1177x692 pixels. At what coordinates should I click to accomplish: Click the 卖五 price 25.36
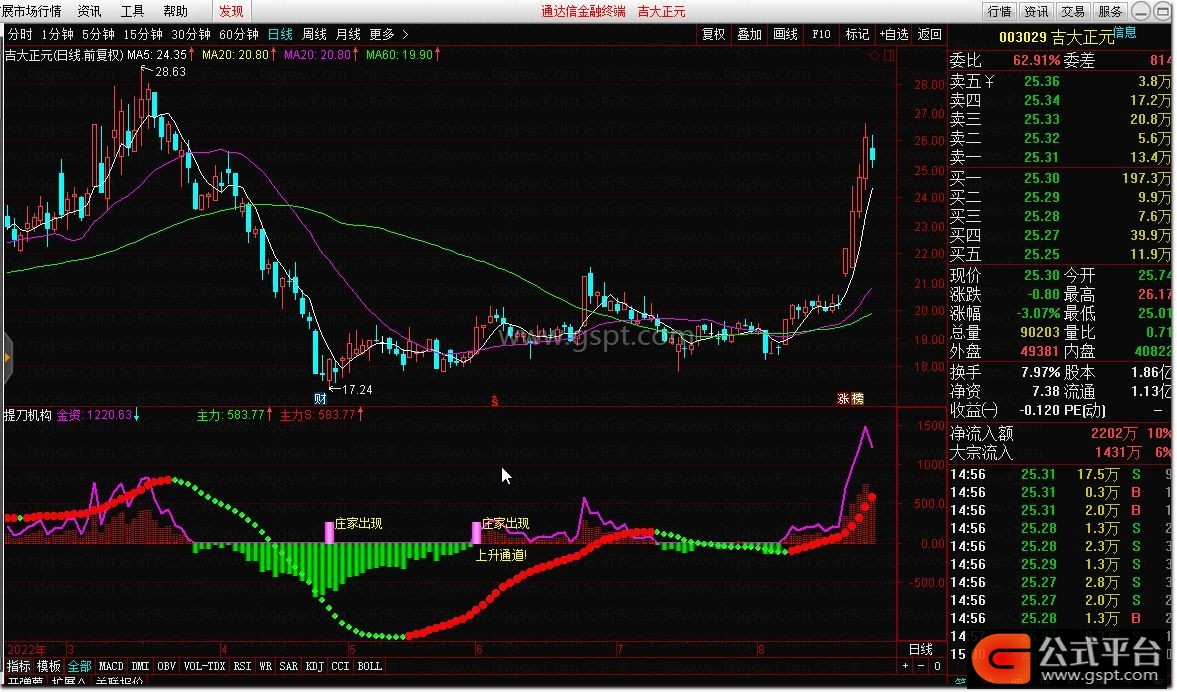click(1042, 81)
